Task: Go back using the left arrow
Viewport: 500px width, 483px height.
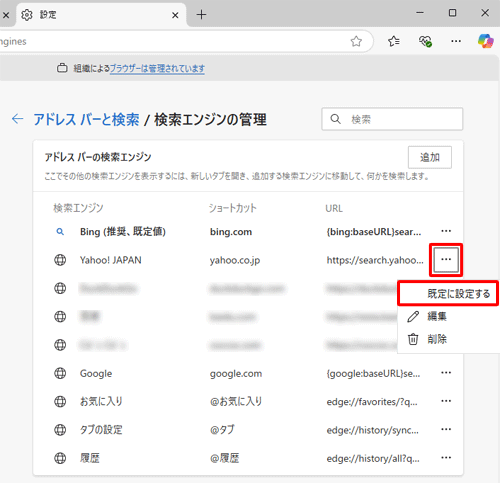Action: pyautogui.click(x=17, y=119)
